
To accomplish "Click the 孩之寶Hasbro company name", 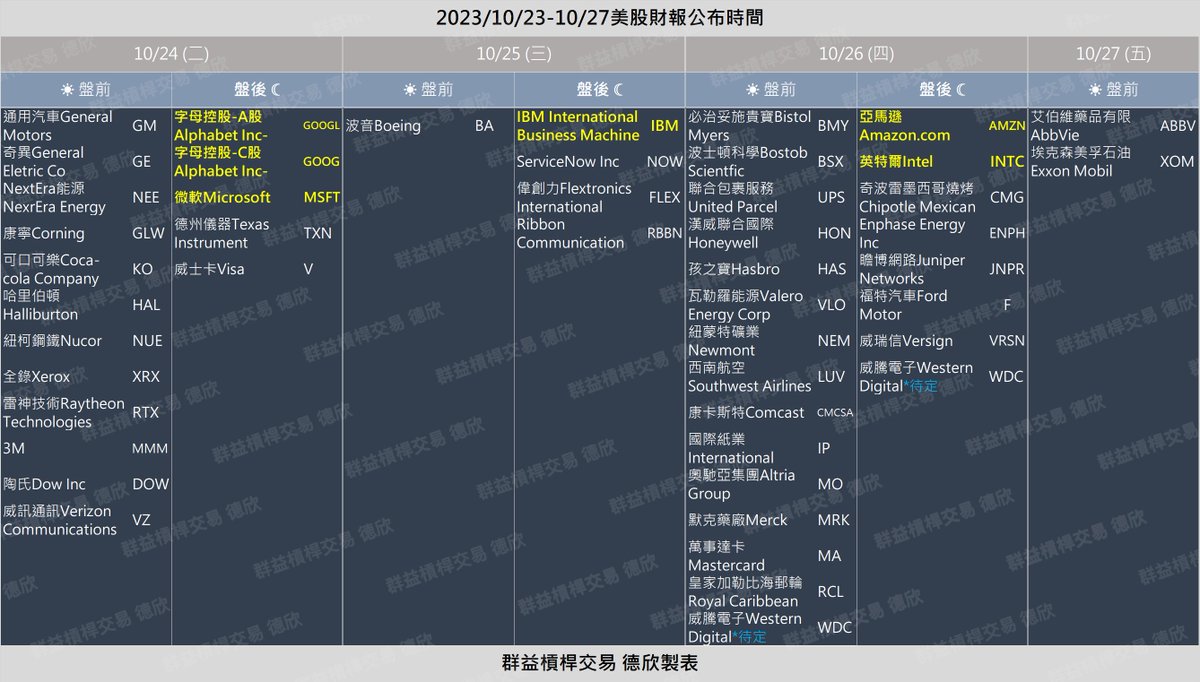I will (x=734, y=269).
